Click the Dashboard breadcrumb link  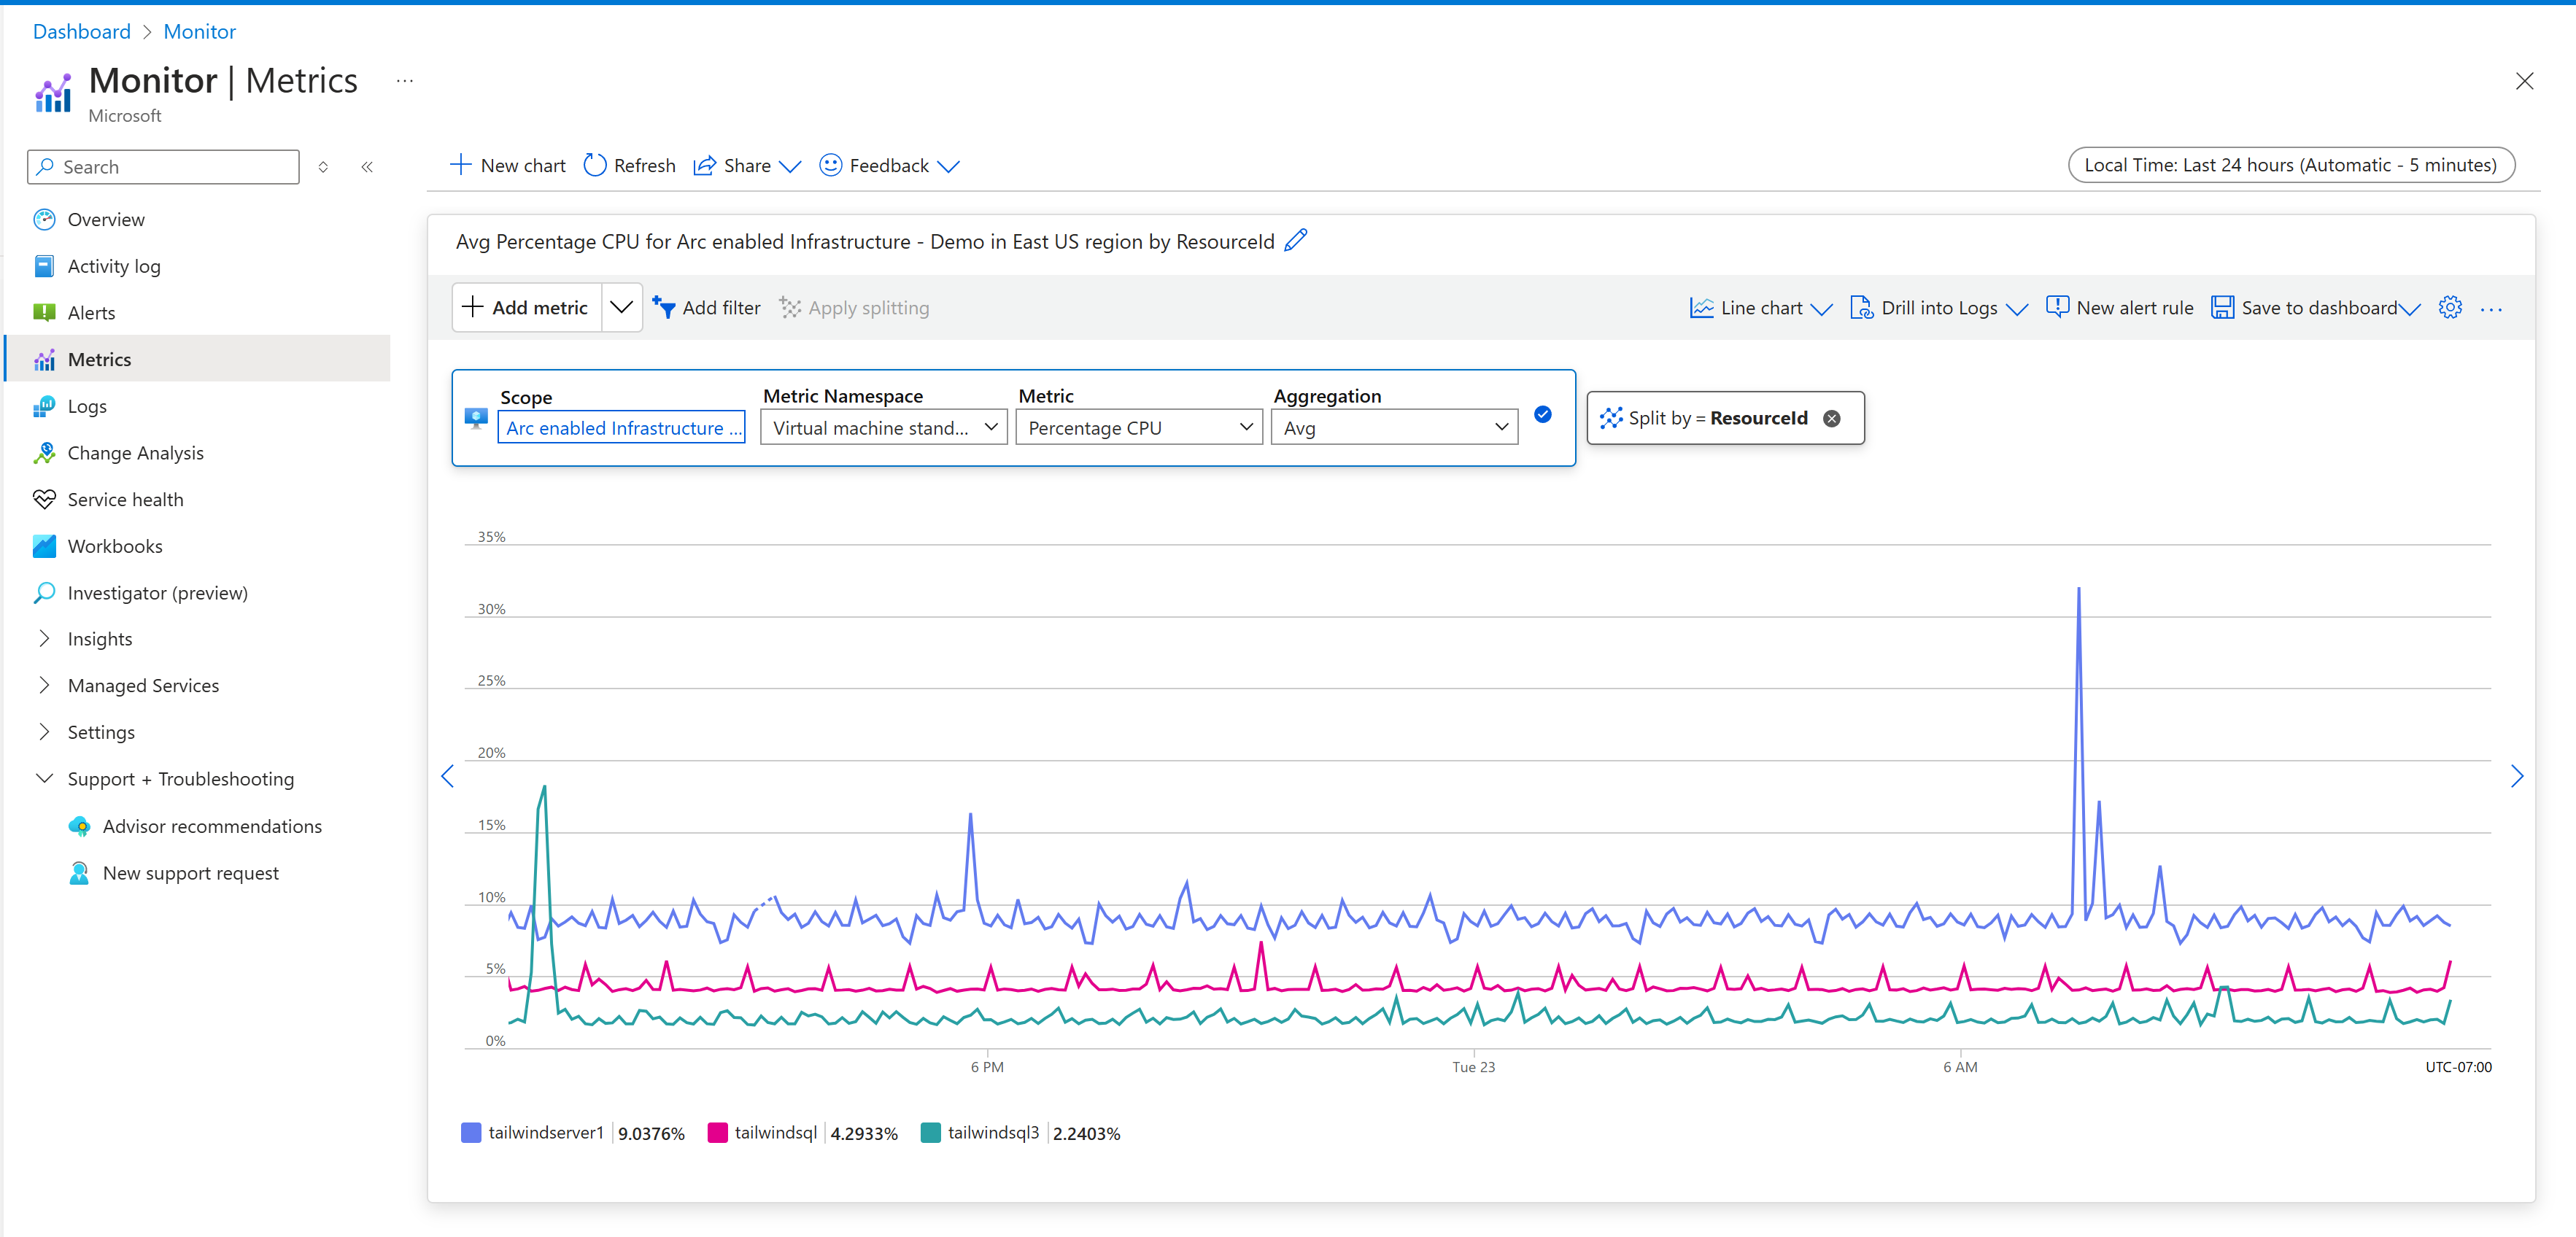81,31
